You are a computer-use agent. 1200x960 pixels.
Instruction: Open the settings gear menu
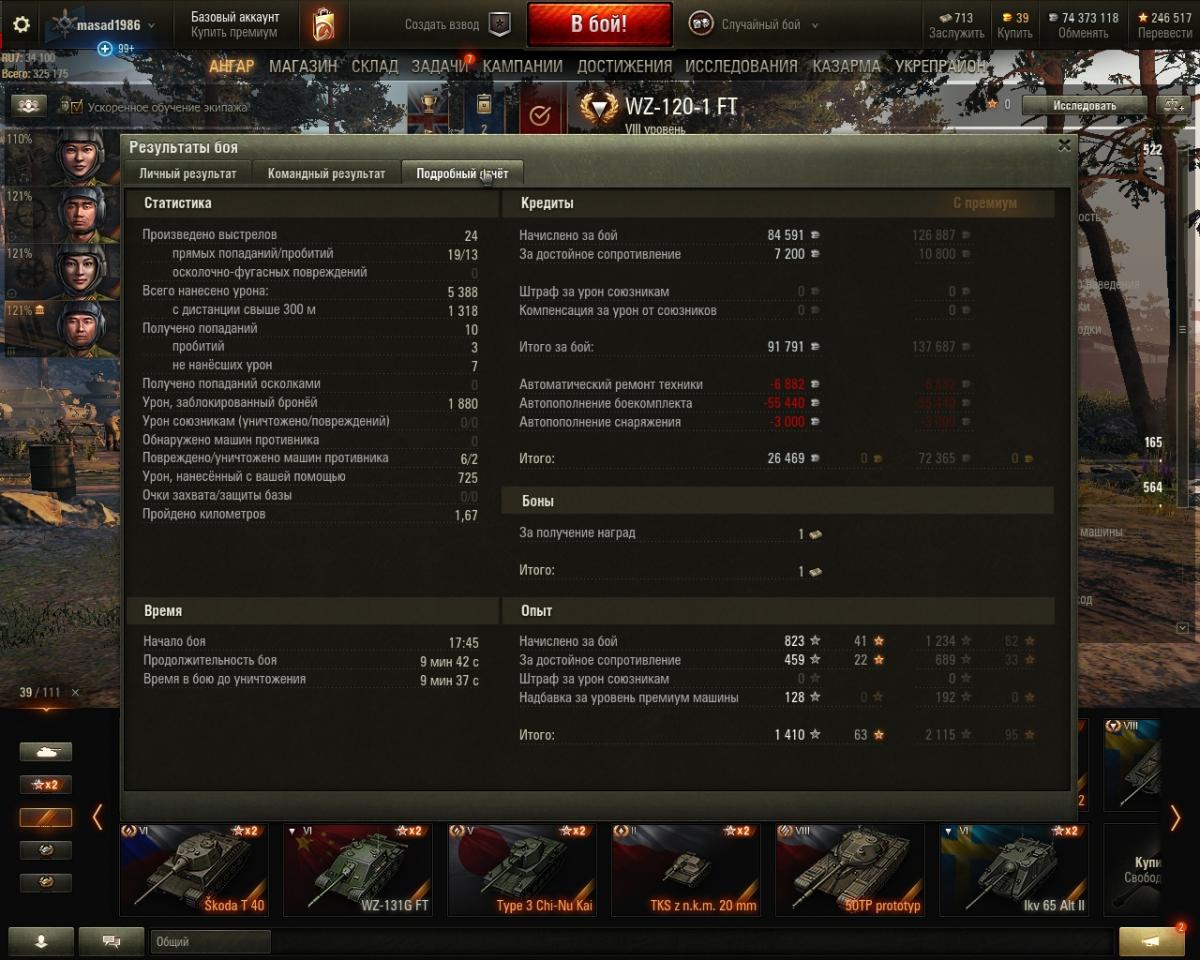point(21,25)
